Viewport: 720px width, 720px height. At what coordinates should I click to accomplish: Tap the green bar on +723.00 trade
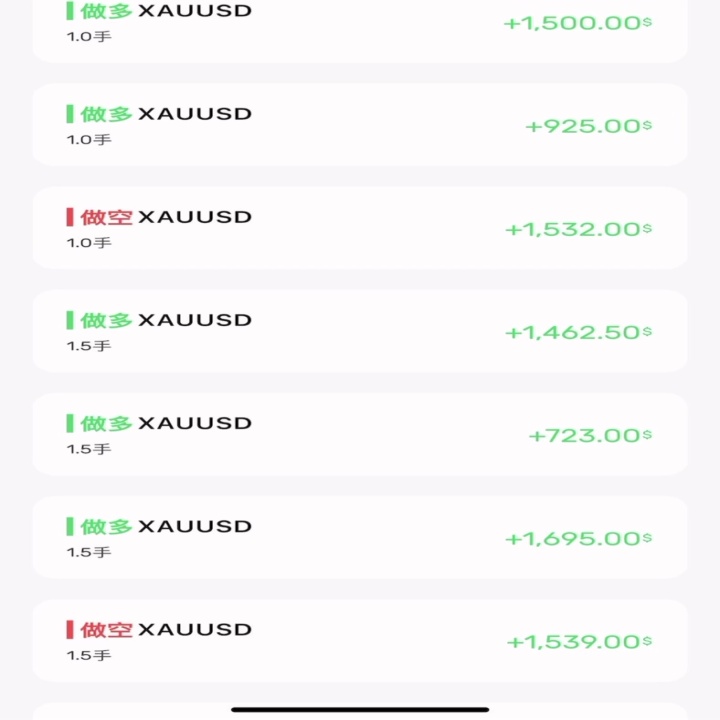pos(70,423)
